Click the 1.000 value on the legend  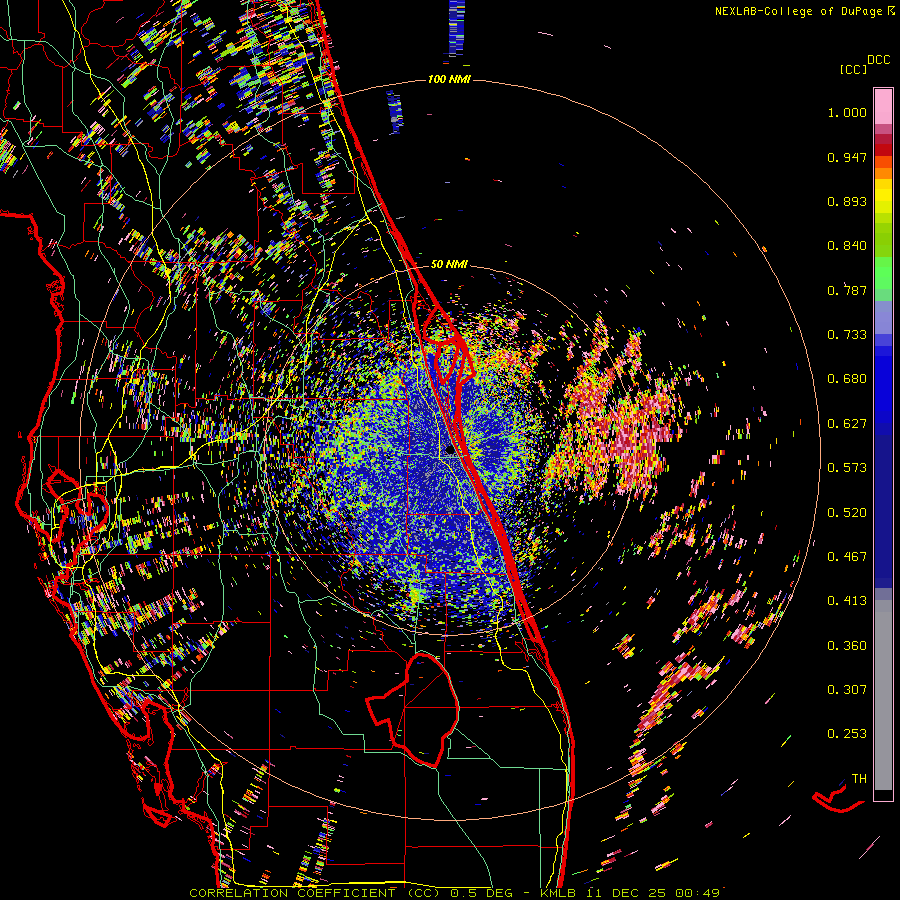pos(847,112)
